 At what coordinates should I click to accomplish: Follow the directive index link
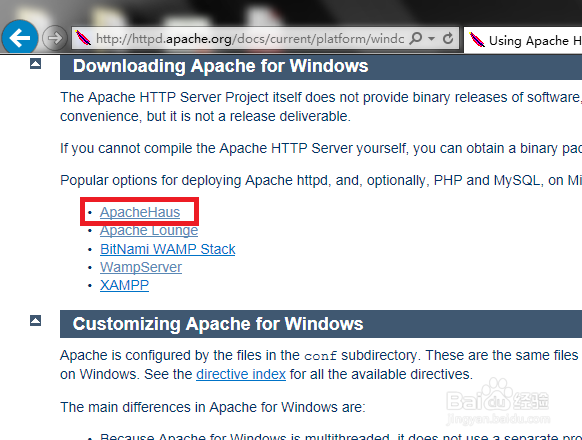tap(241, 374)
